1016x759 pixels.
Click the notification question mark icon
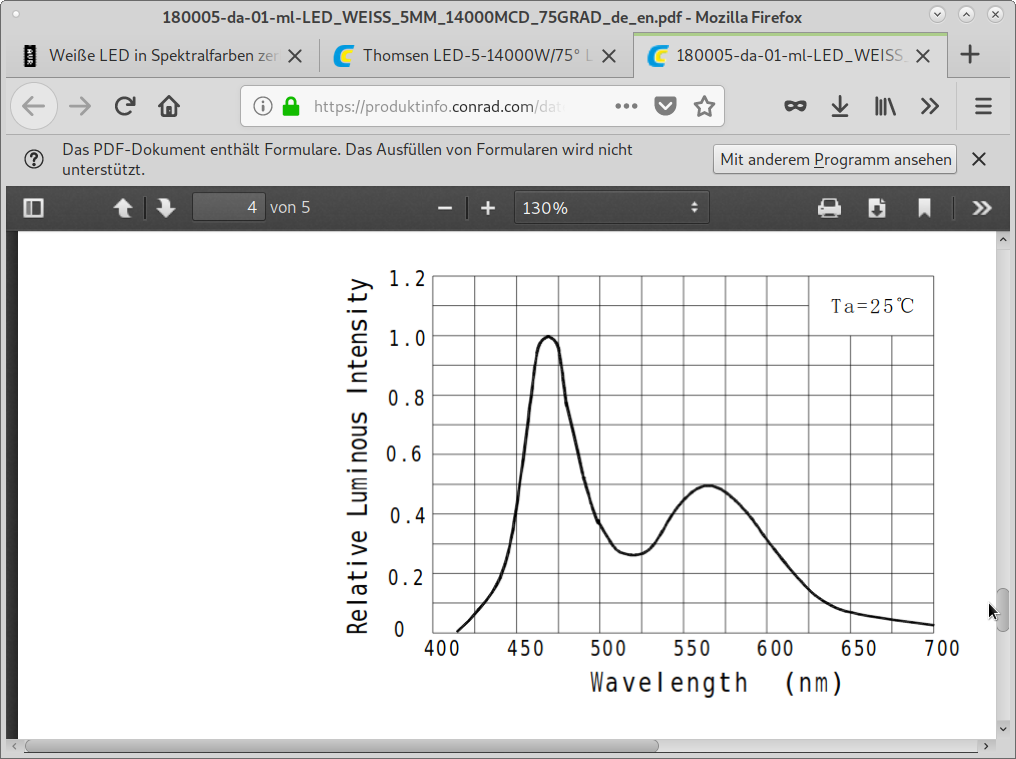point(34,159)
